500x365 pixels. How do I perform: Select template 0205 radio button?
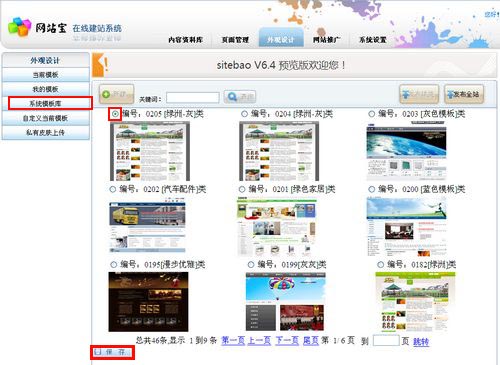click(x=115, y=114)
